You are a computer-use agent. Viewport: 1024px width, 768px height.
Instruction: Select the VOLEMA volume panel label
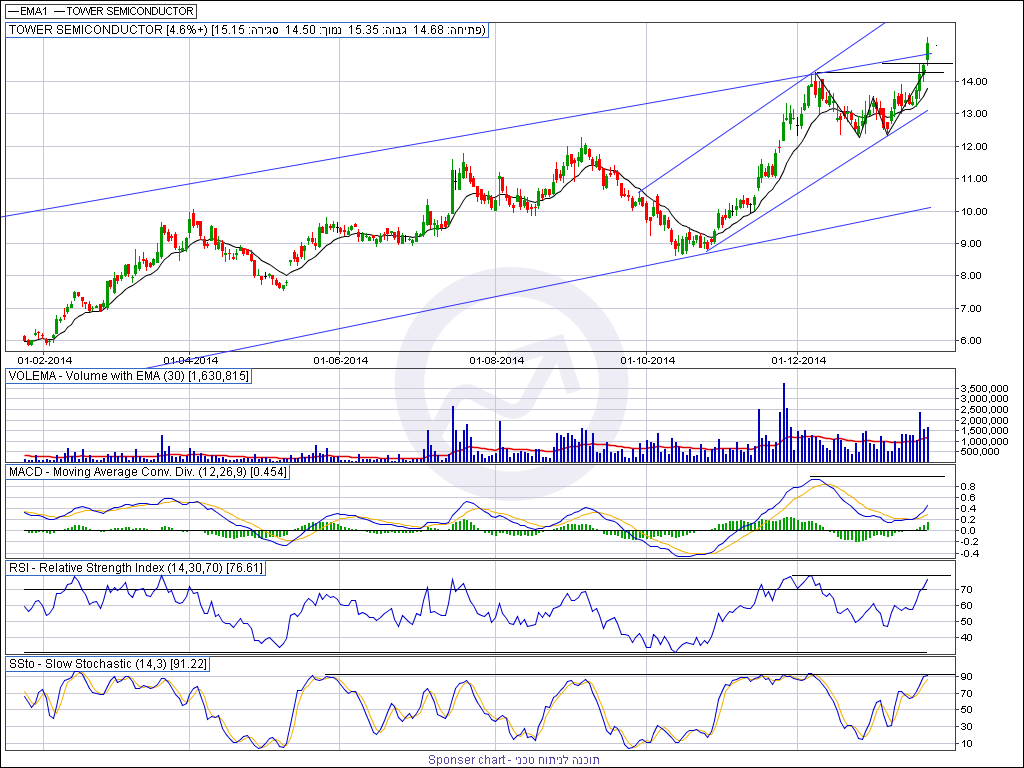coord(129,376)
